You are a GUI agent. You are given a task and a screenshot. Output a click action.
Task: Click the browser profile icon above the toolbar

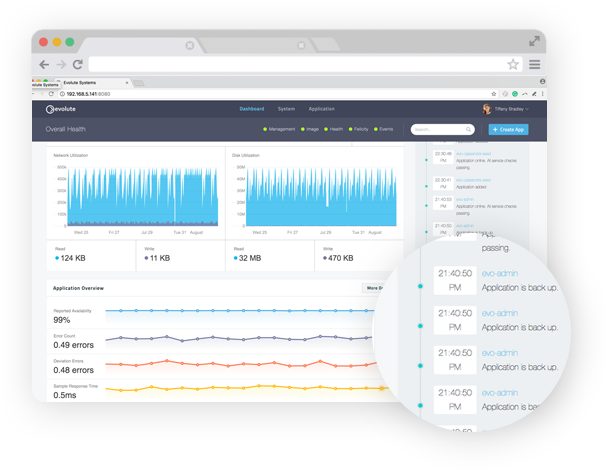point(542,81)
